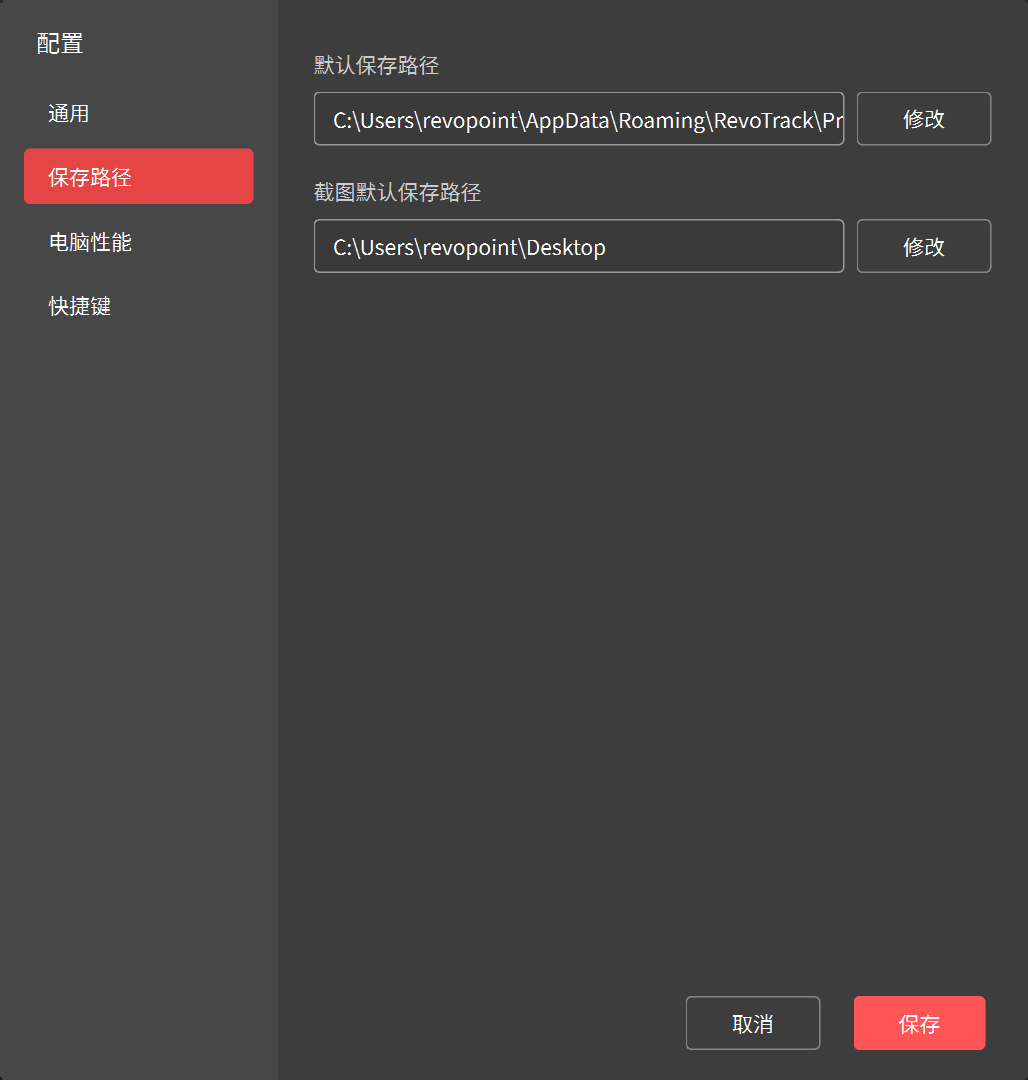The height and width of the screenshot is (1080, 1028).
Task: Change the screenshot save folder location
Action: pyautogui.click(x=923, y=246)
